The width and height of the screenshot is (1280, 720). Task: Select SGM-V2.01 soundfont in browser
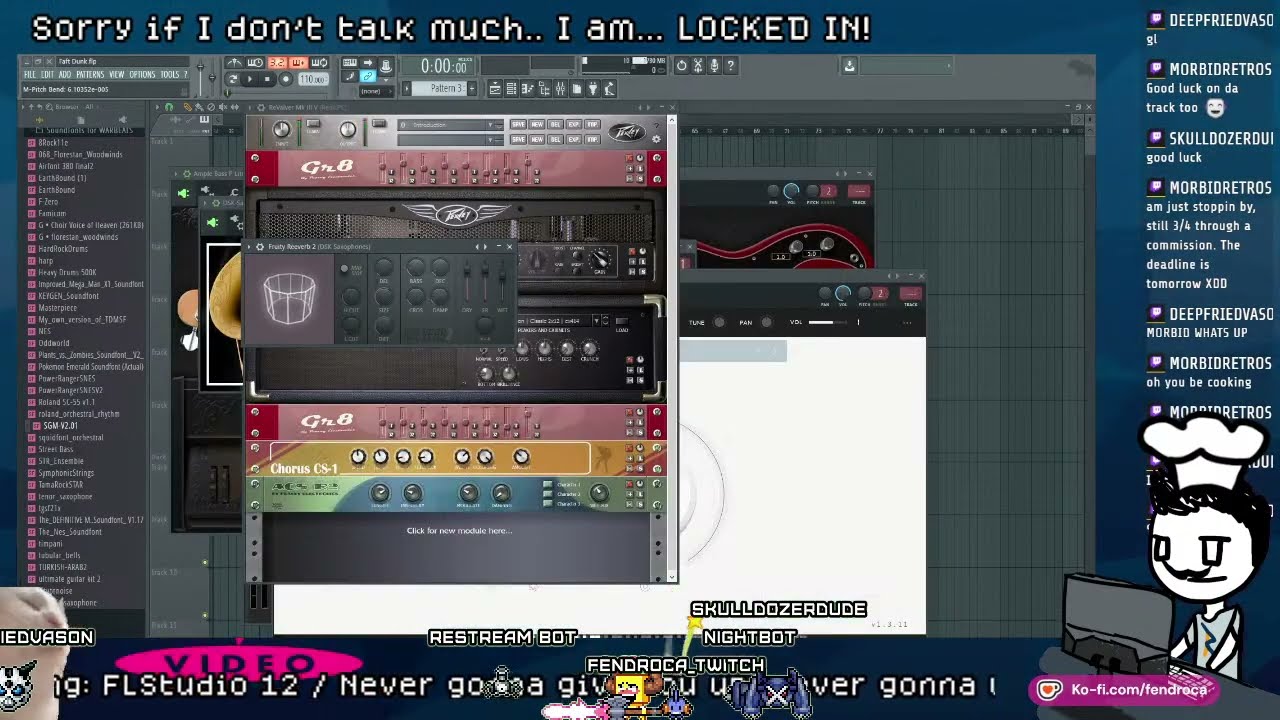tap(59, 425)
